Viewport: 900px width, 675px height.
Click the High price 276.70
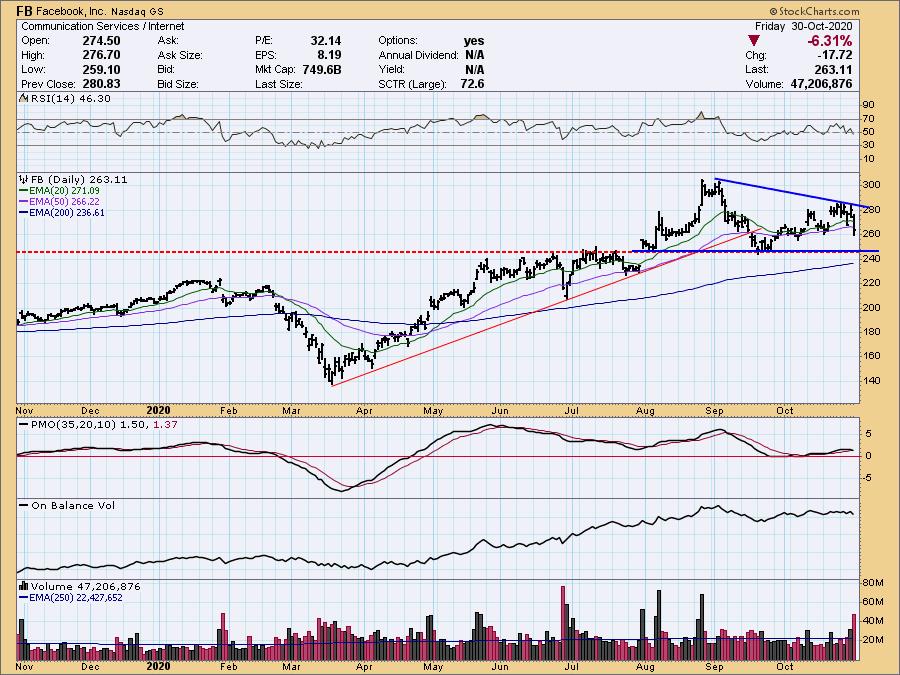point(102,55)
